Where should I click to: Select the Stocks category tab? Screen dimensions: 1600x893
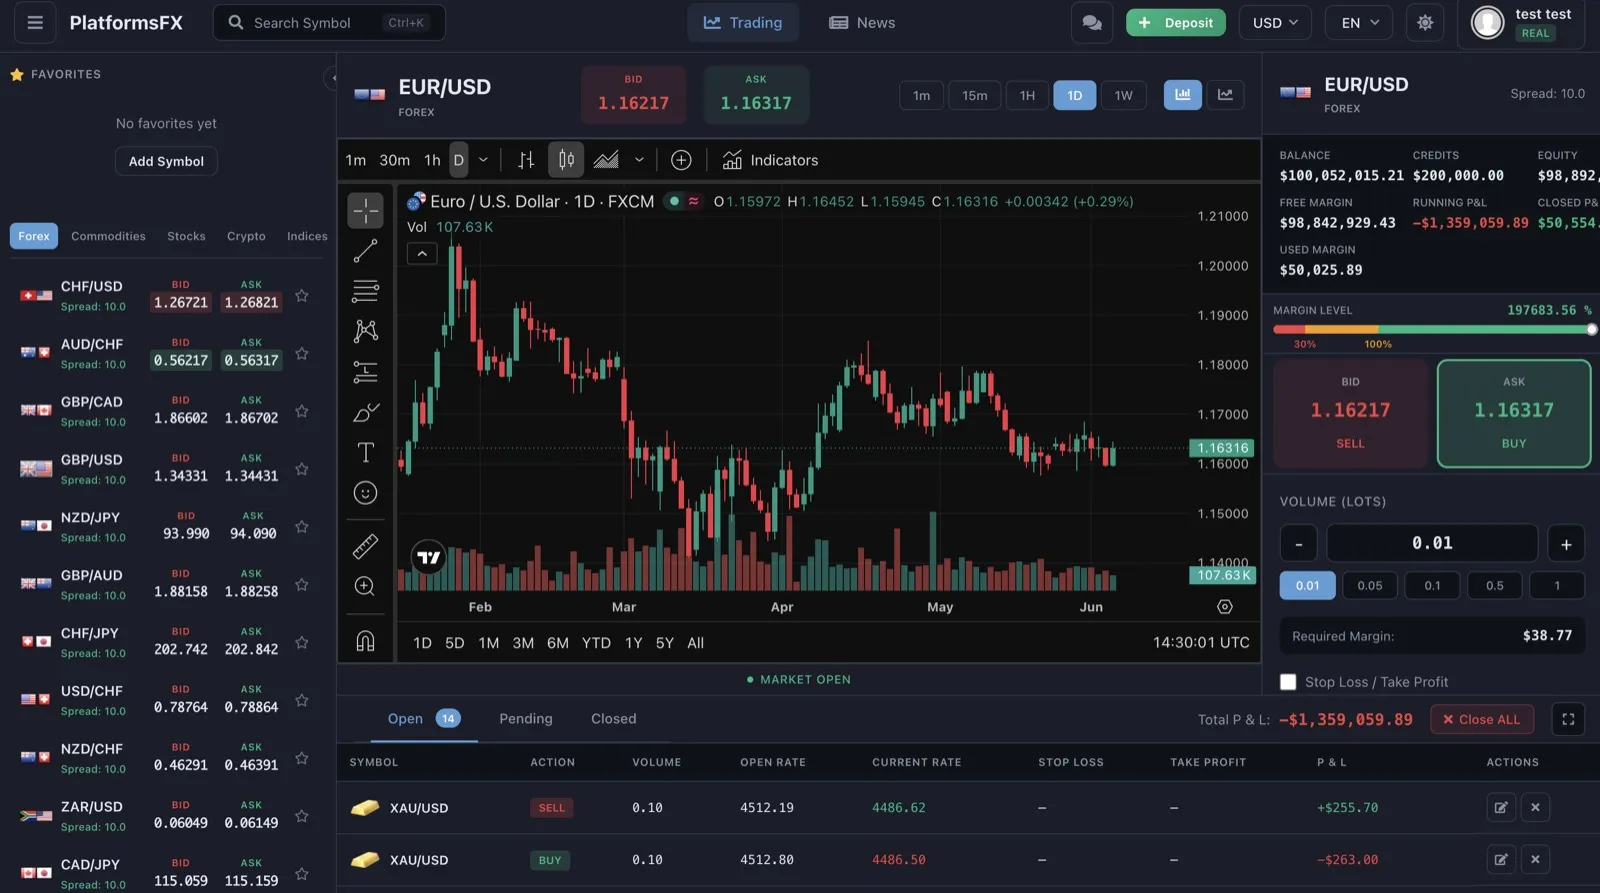[x=186, y=236]
